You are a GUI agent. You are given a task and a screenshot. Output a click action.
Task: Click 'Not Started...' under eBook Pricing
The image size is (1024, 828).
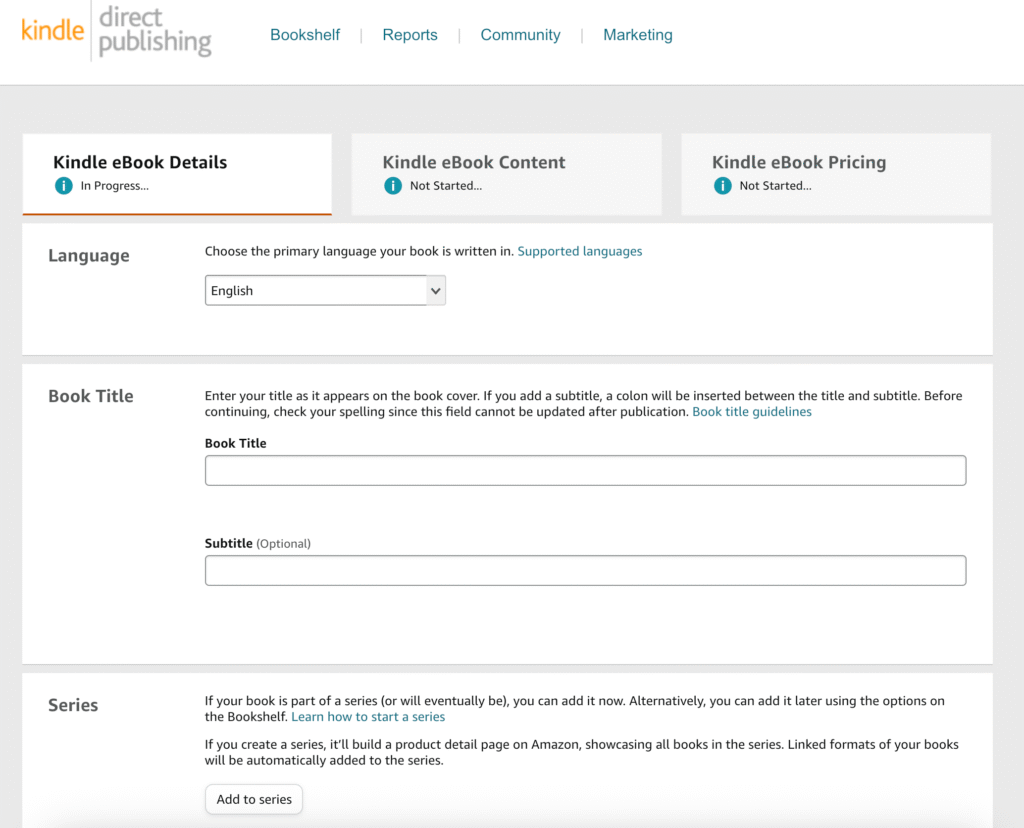click(776, 186)
